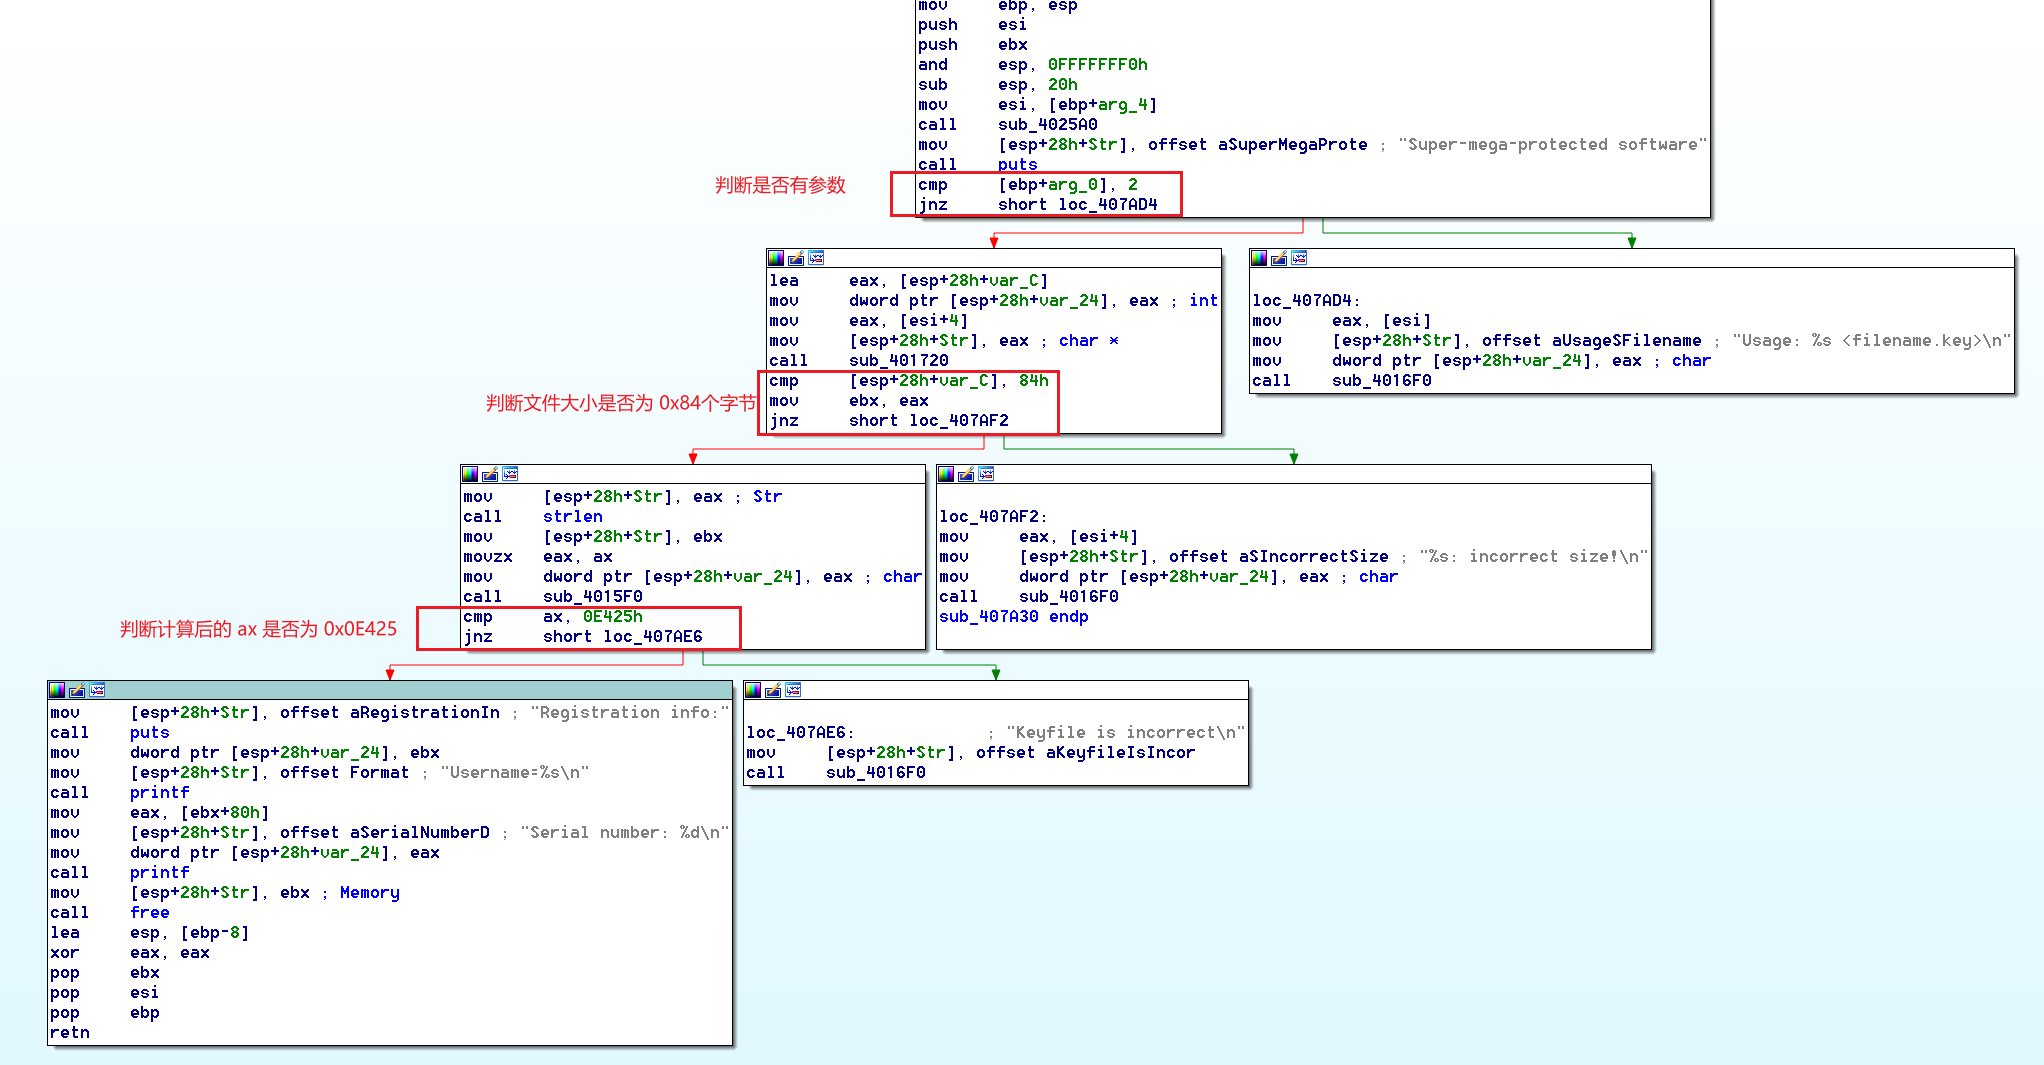The height and width of the screenshot is (1065, 2044).
Task: Click sub_4016F0 call in loc_407AE6 node
Action: tap(876, 773)
